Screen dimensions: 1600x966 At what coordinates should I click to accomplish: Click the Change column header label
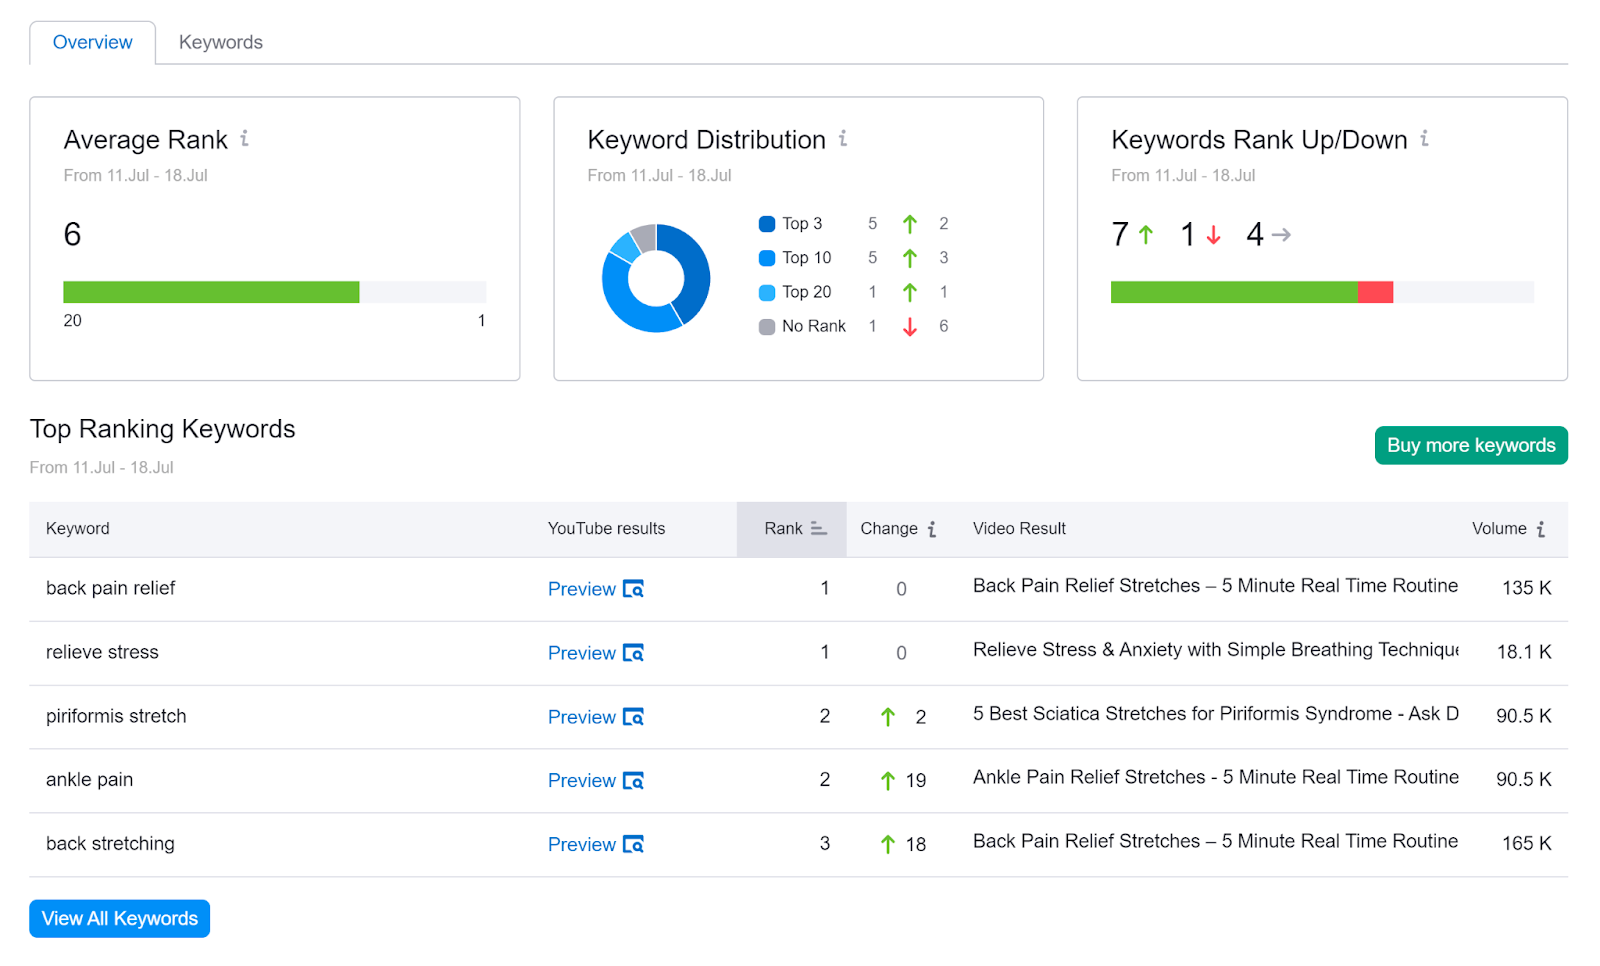click(889, 528)
